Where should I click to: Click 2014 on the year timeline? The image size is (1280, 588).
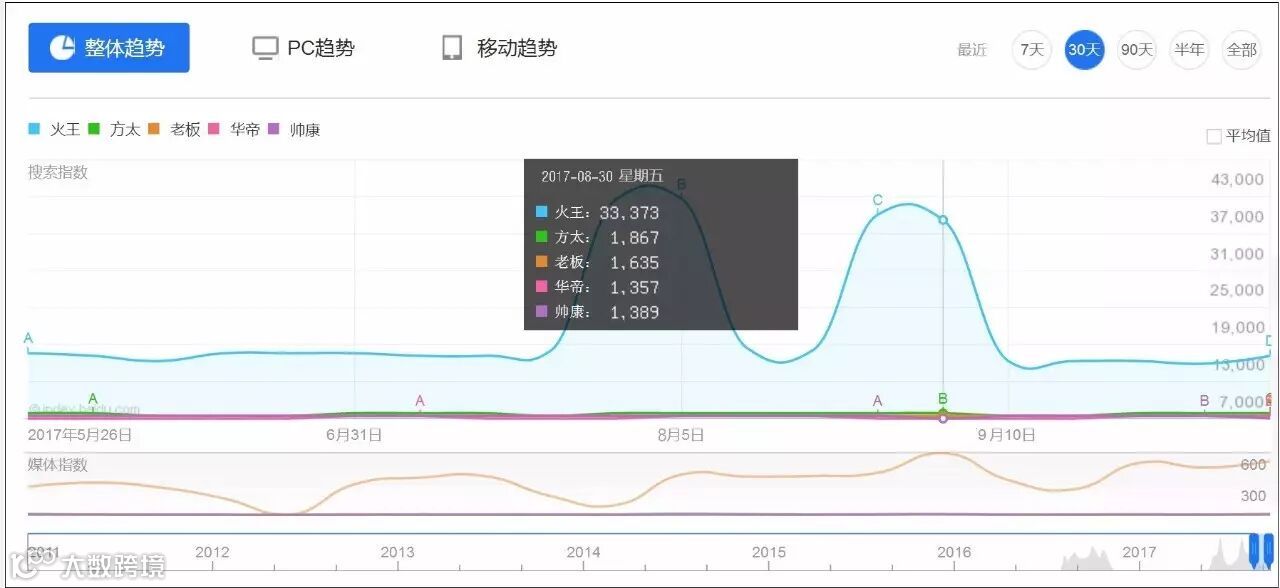pos(583,552)
